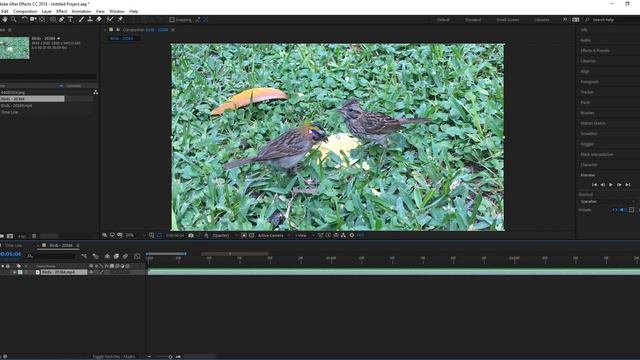Switch to the Time Line timeline tab
640x360 pixels.
[x=13, y=245]
